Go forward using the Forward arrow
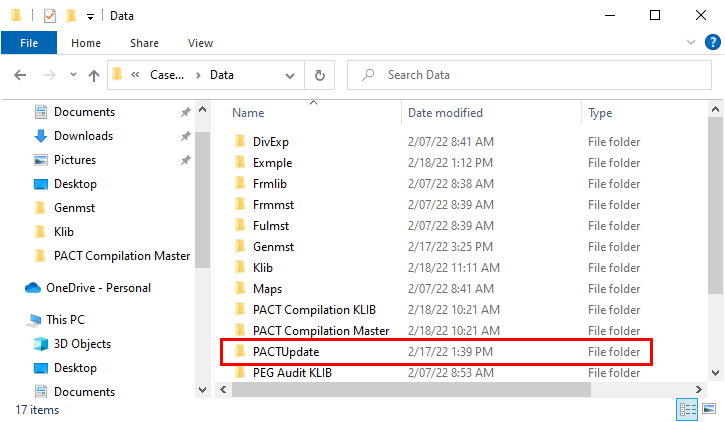This screenshot has height=422, width=725. pyautogui.click(x=49, y=75)
